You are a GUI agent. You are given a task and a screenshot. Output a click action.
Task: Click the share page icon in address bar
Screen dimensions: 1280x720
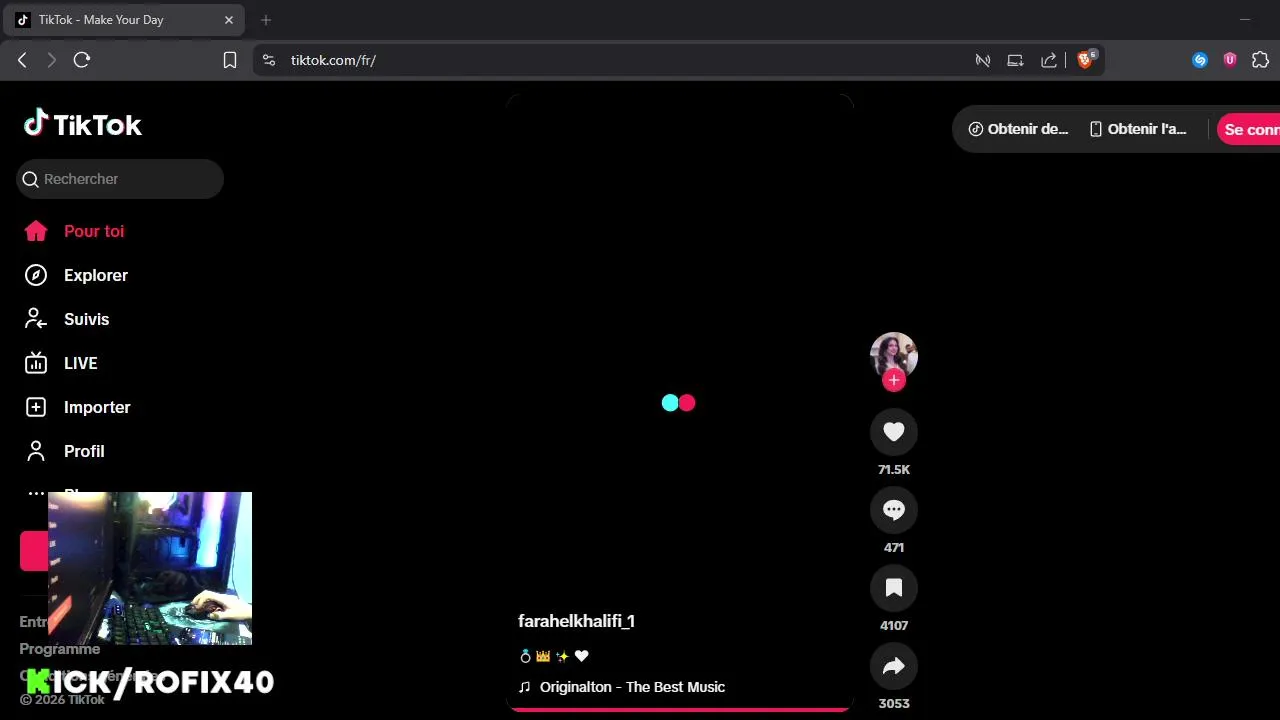point(1049,60)
